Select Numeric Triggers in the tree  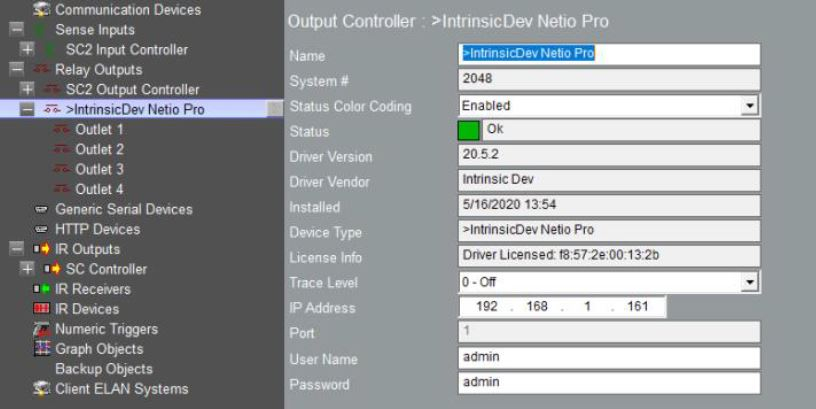point(107,329)
